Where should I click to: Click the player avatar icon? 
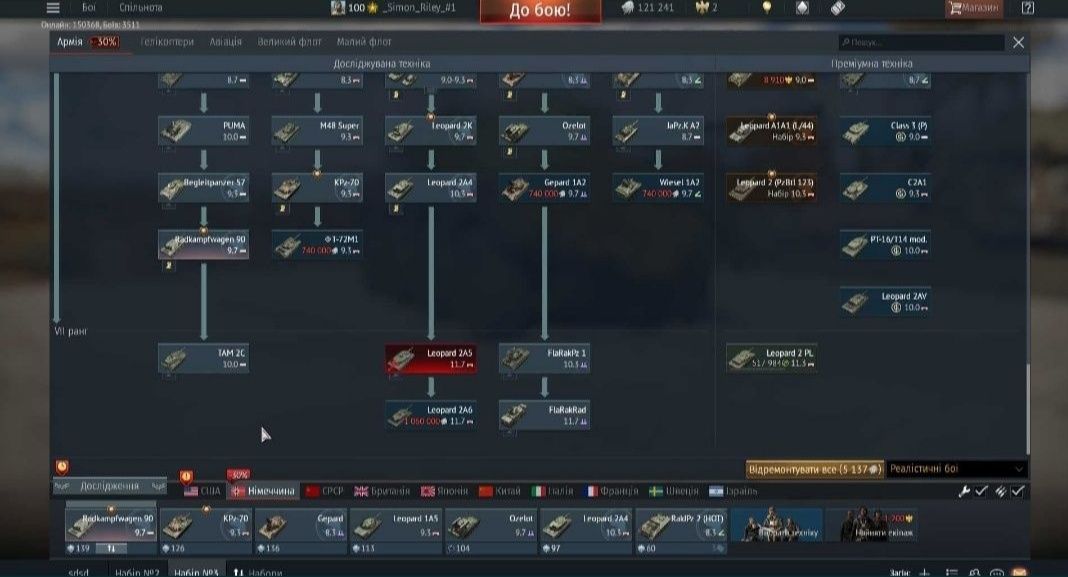[337, 7]
